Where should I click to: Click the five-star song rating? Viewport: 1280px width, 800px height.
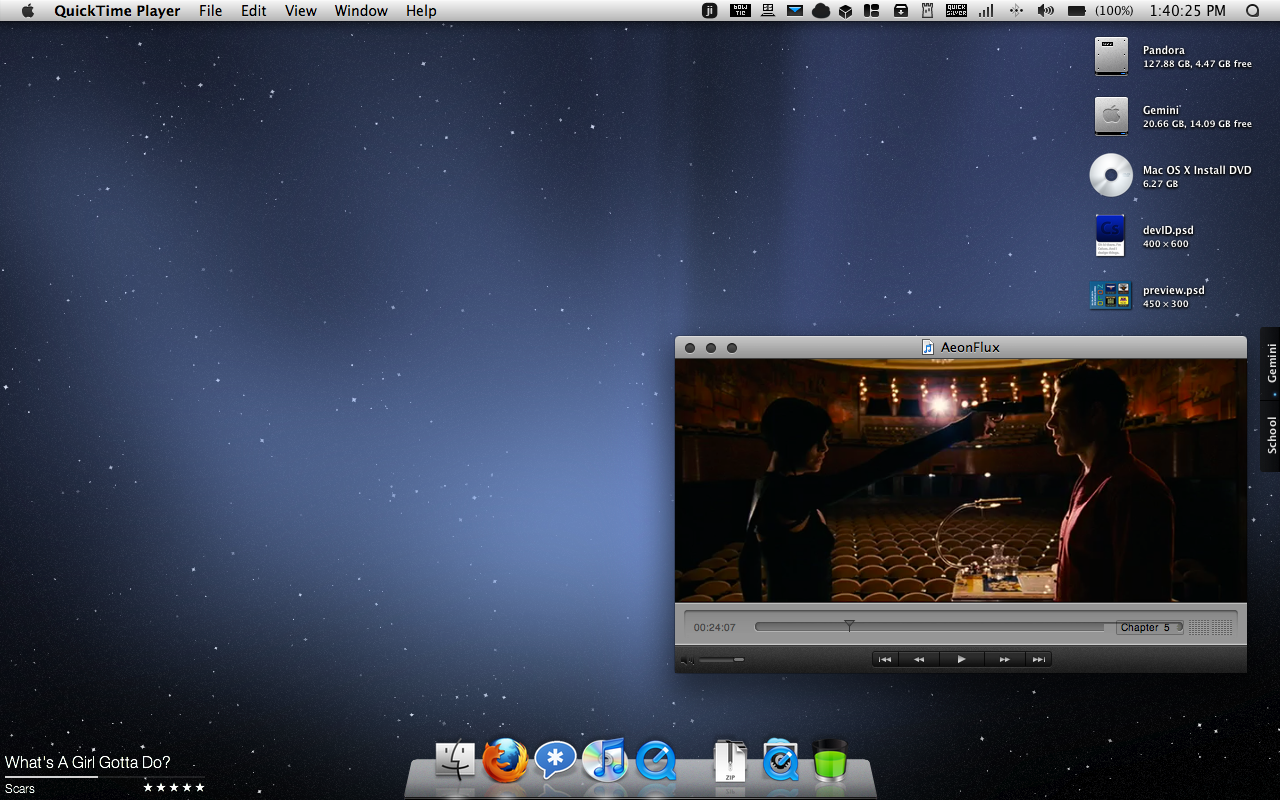point(174,788)
